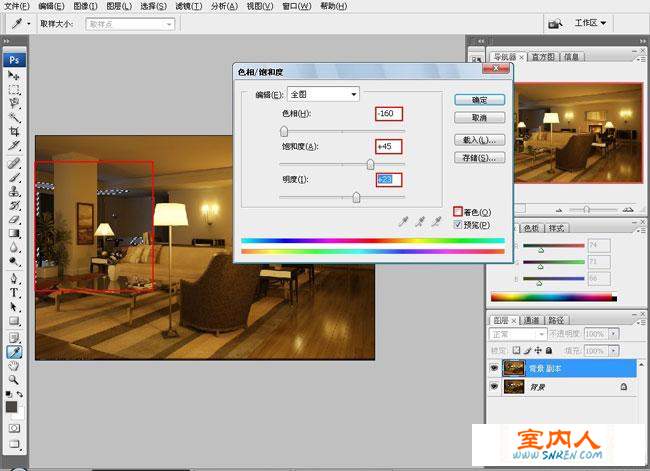Pick the add-to-sample eyedropper in dialog
This screenshot has width=650, height=471.
pyautogui.click(x=420, y=222)
